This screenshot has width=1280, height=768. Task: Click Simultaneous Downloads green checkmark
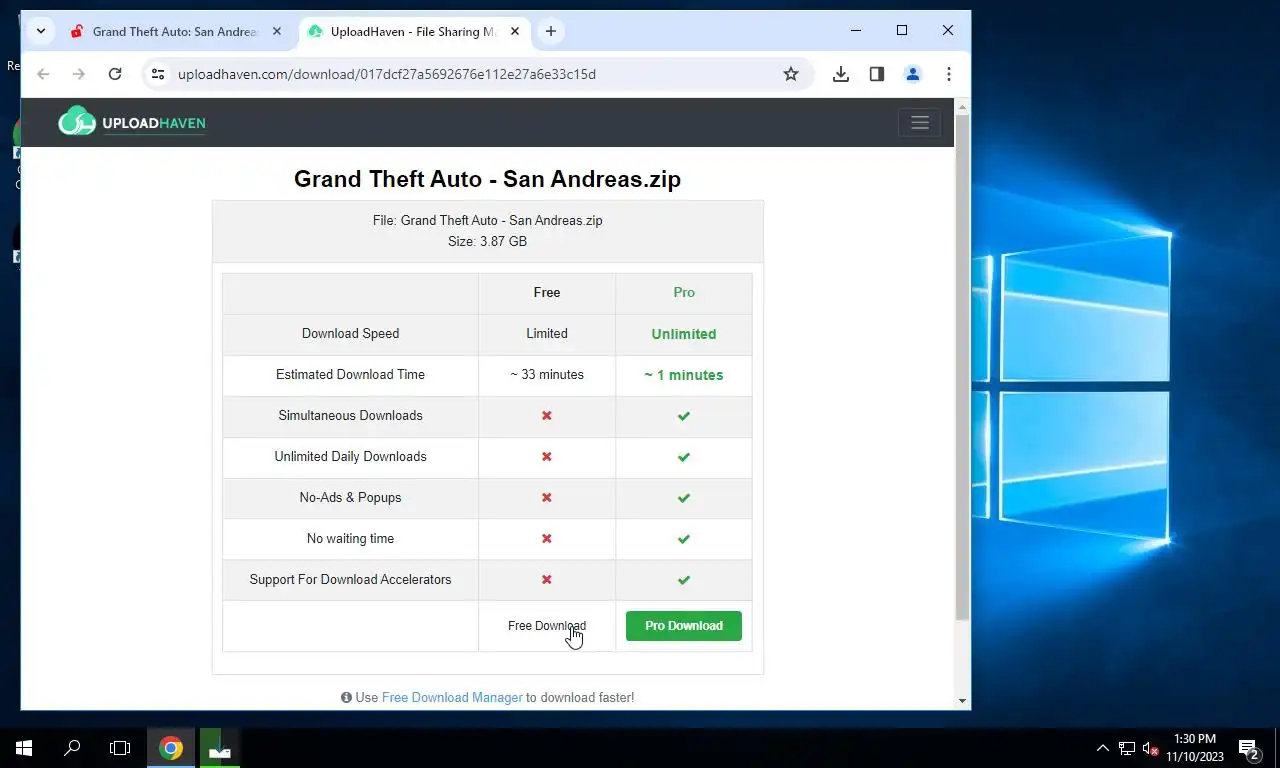pos(684,415)
